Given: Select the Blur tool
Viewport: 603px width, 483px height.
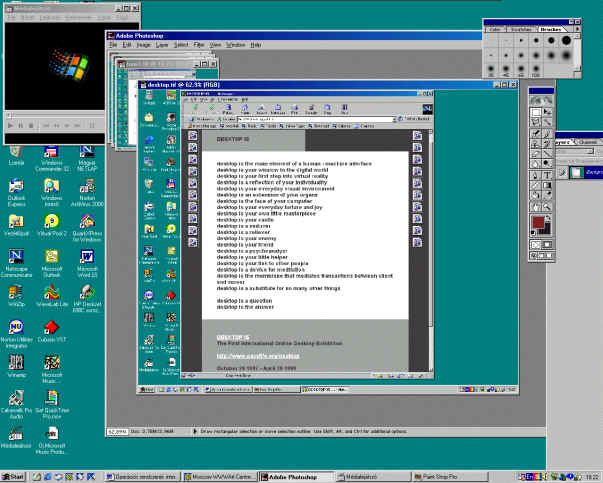Looking at the screenshot, I should coord(536,163).
